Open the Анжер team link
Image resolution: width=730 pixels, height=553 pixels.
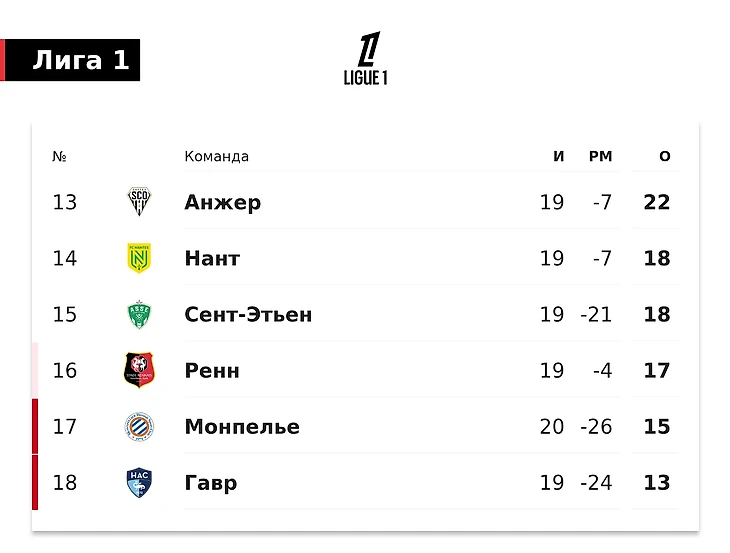pos(222,202)
